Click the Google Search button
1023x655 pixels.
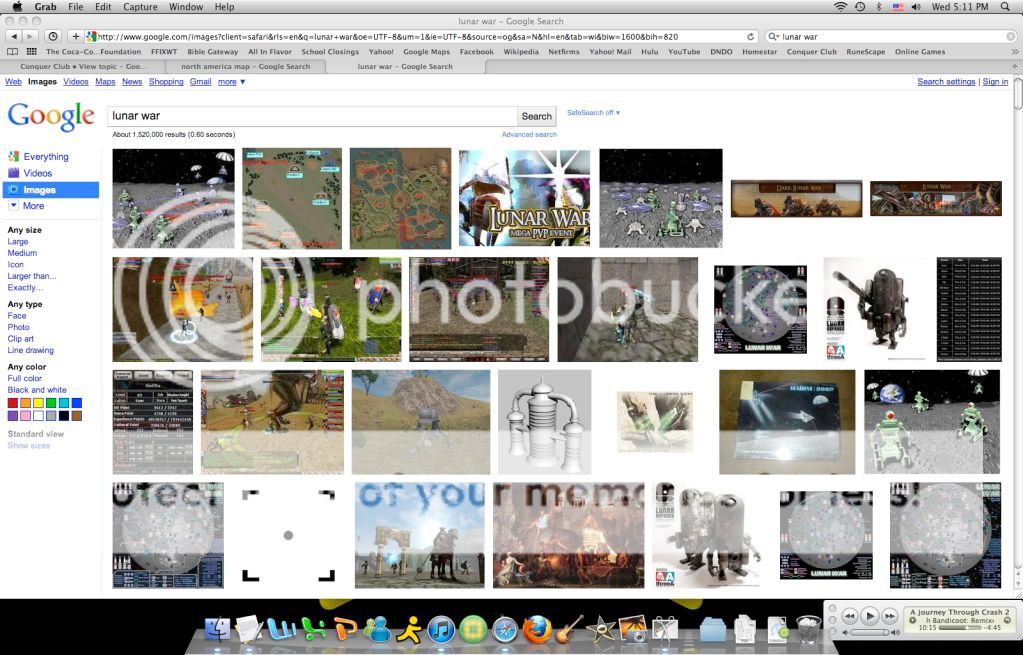coord(536,116)
